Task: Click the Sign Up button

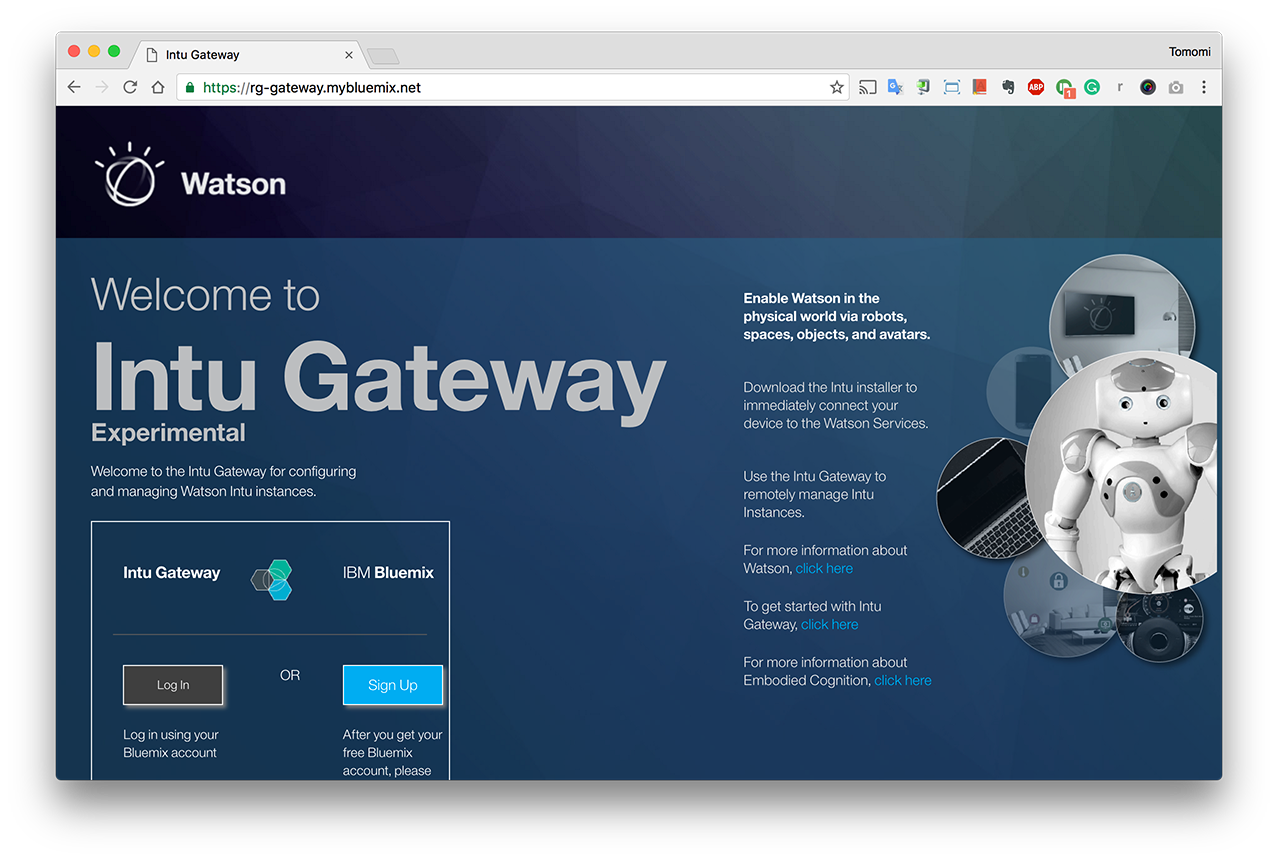Action: (392, 685)
